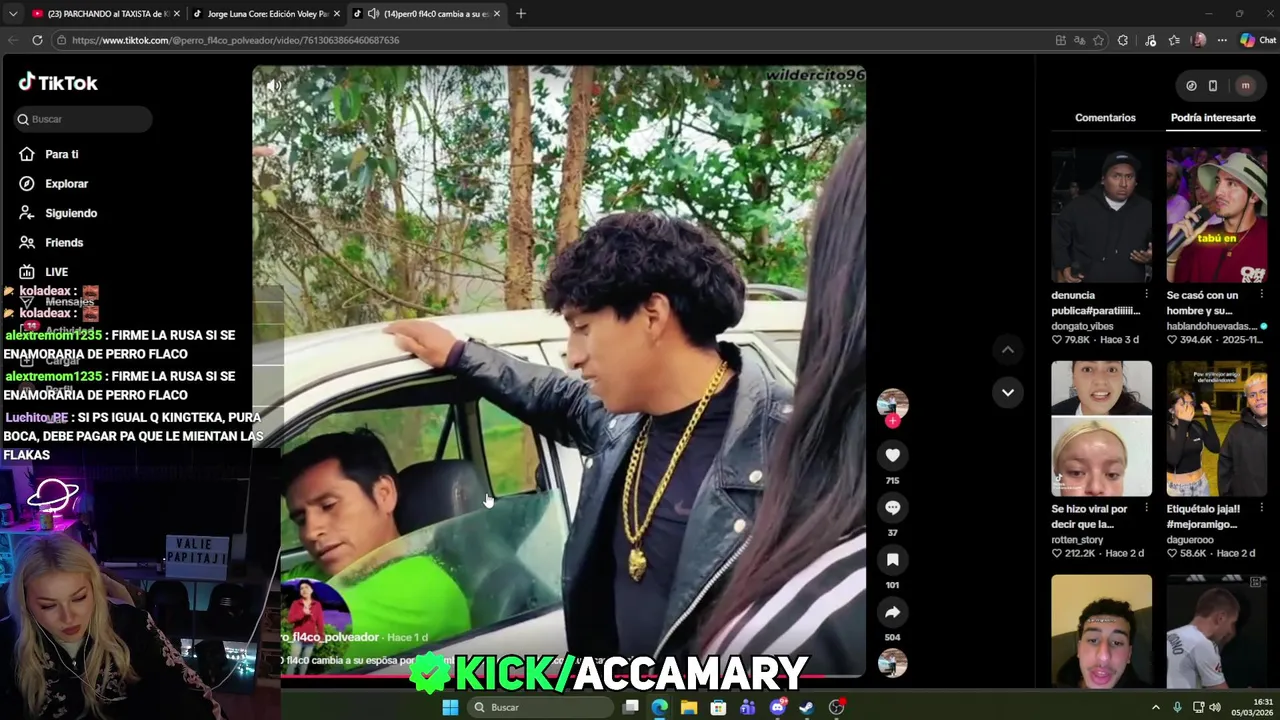Open the Edge profile avatar

(1199, 40)
